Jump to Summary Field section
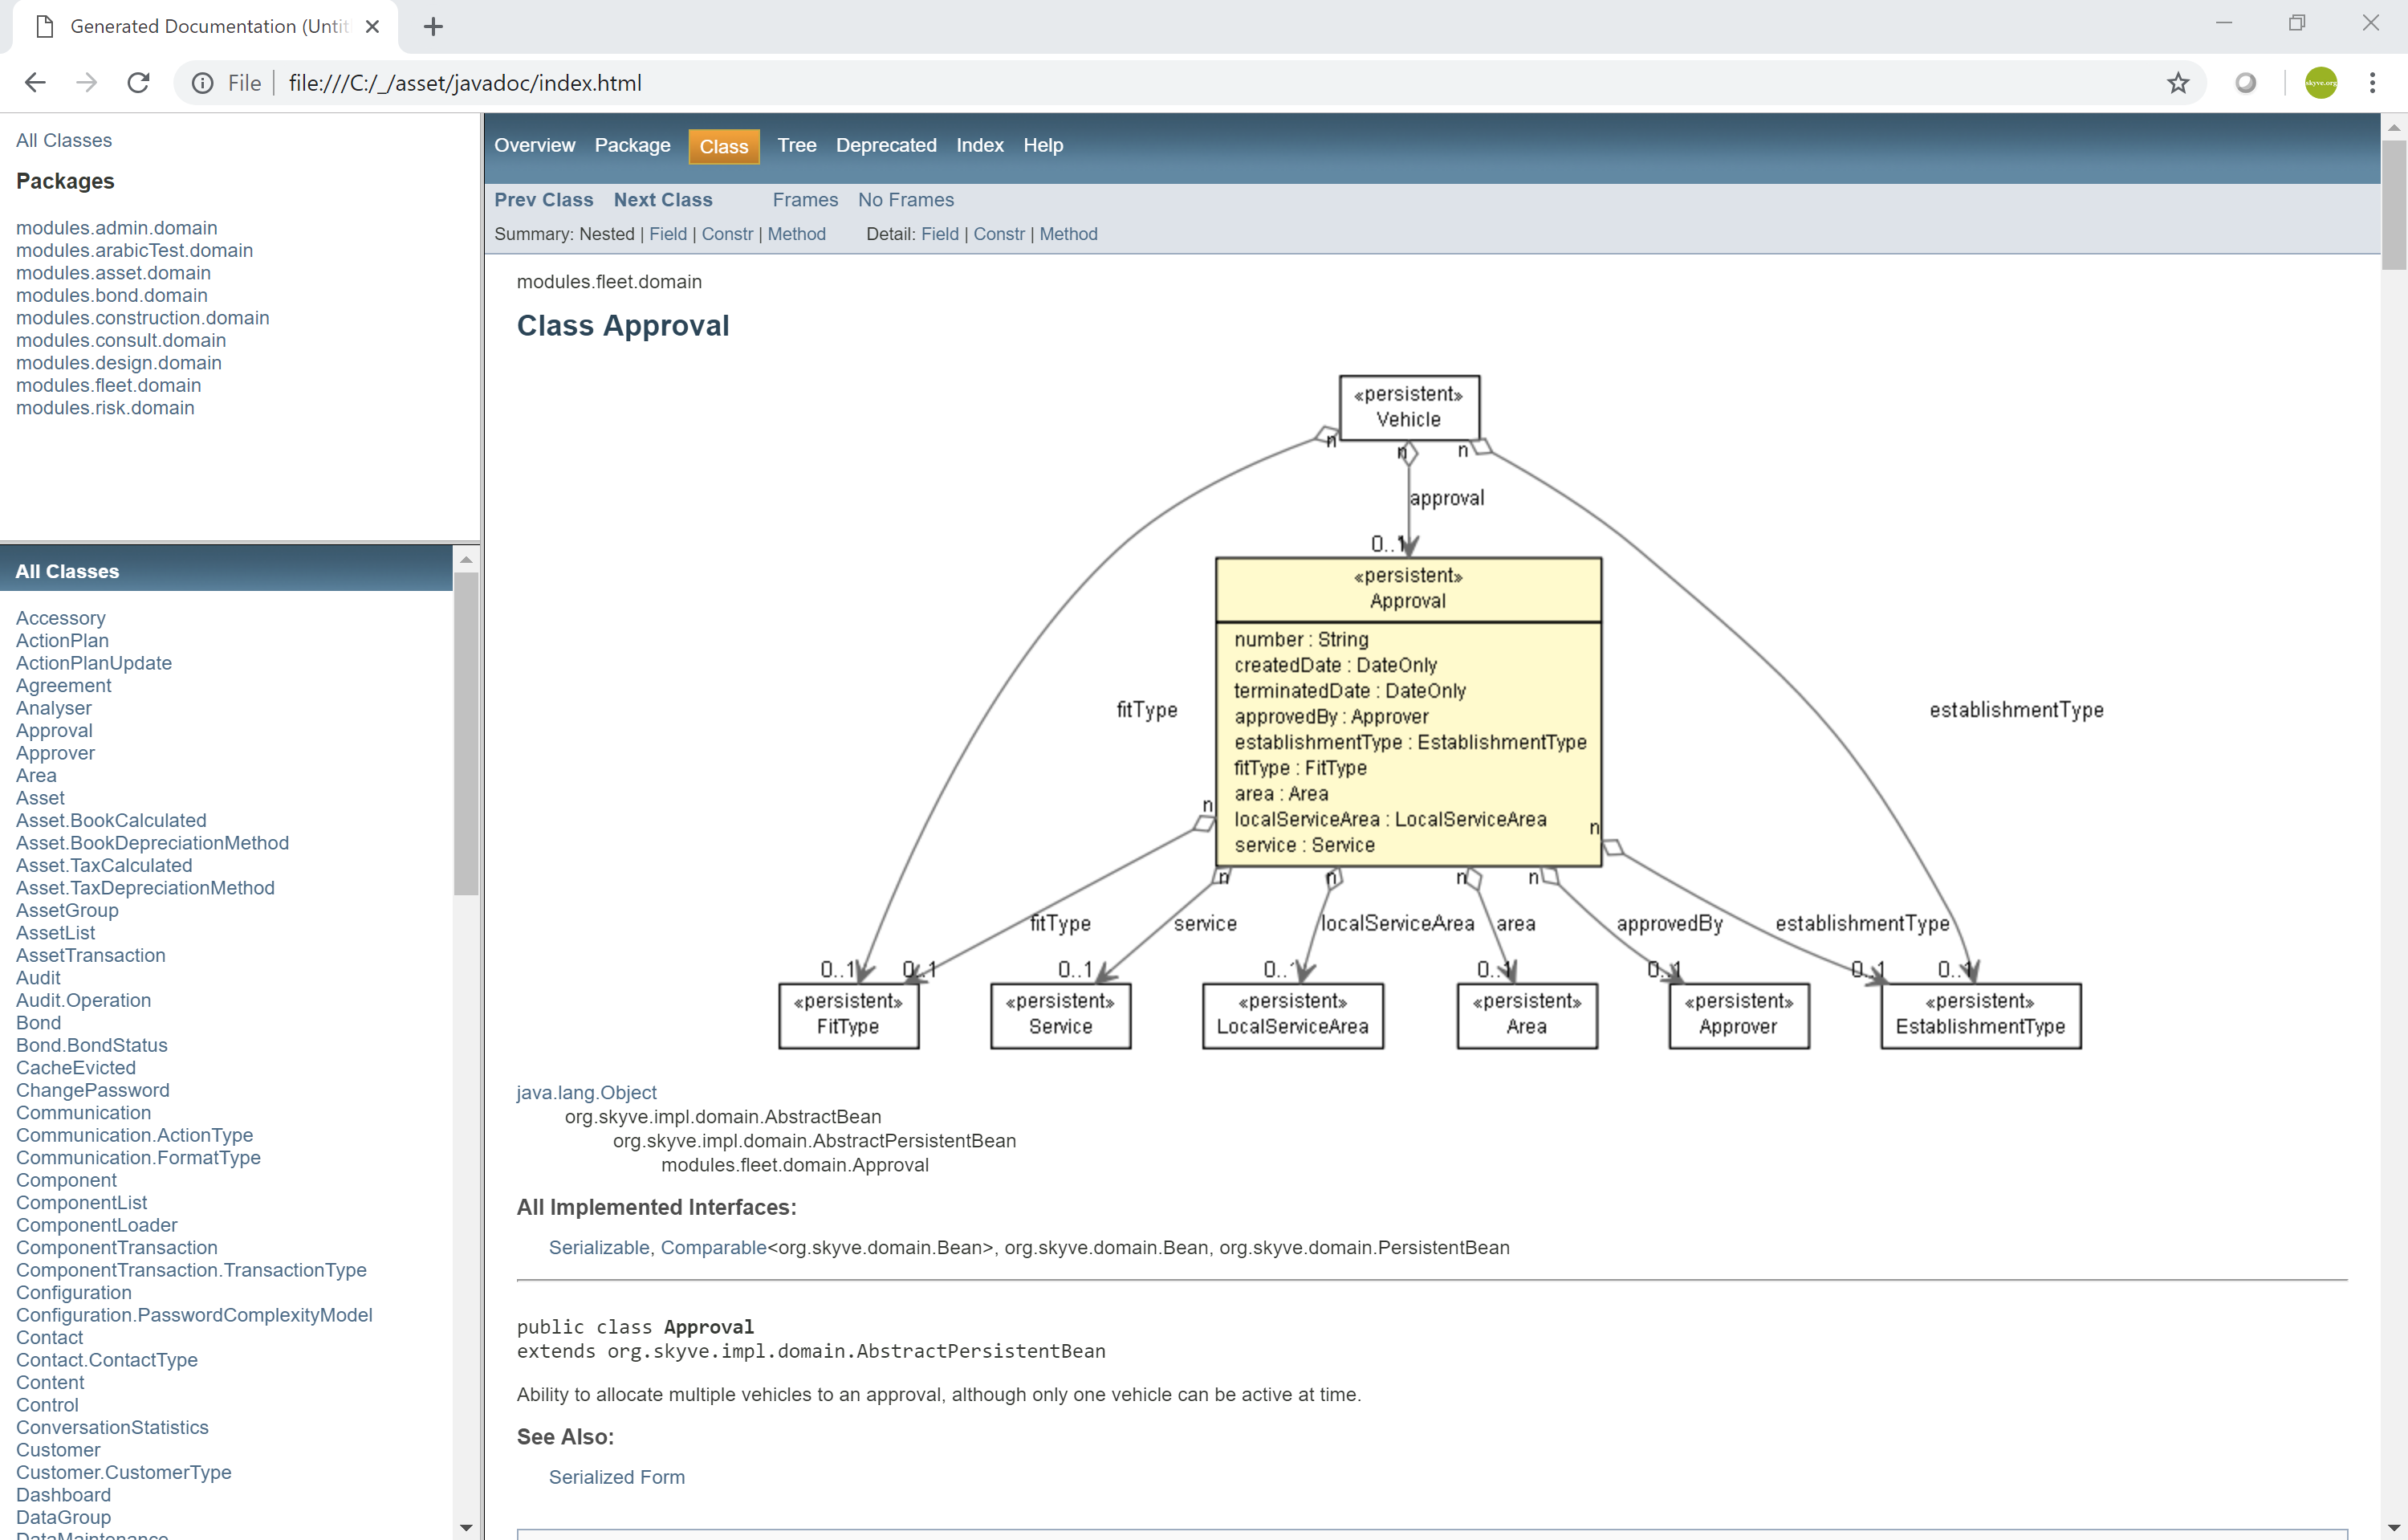The image size is (2408, 1540). point(668,234)
